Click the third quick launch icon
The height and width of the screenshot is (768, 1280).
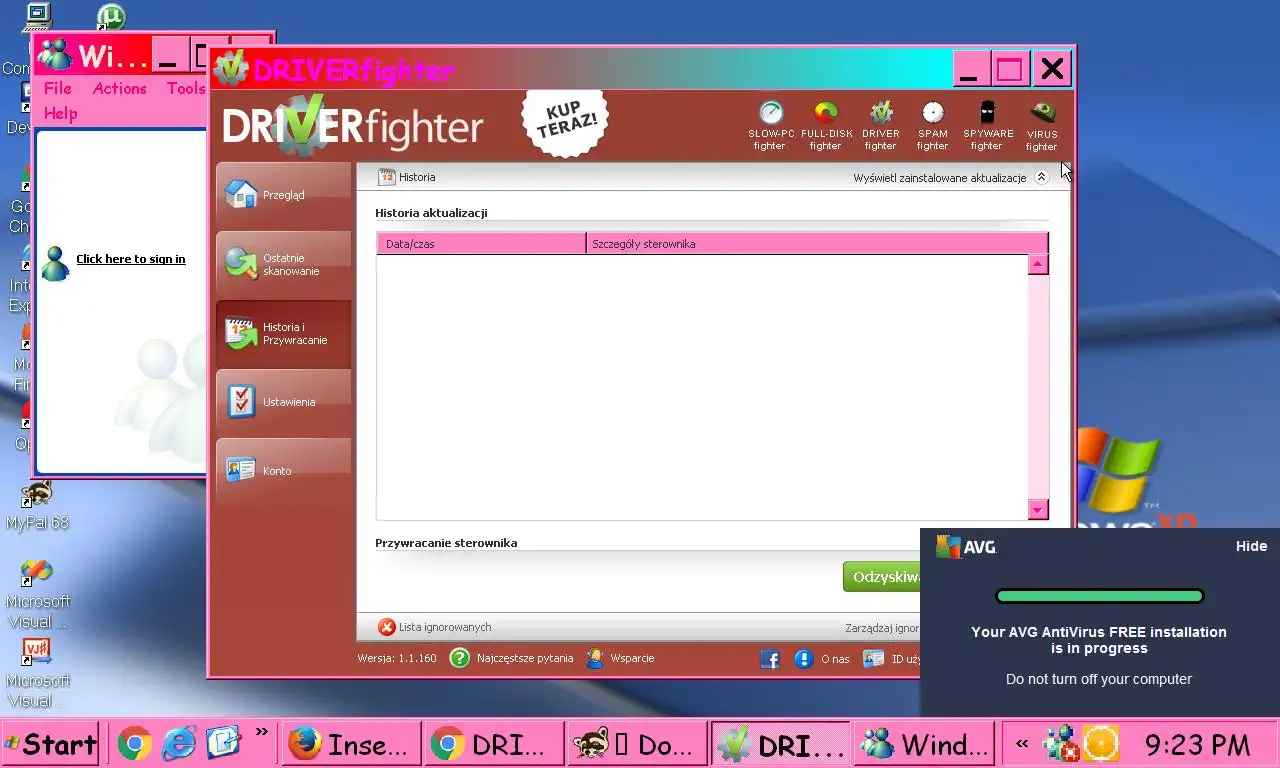(223, 743)
